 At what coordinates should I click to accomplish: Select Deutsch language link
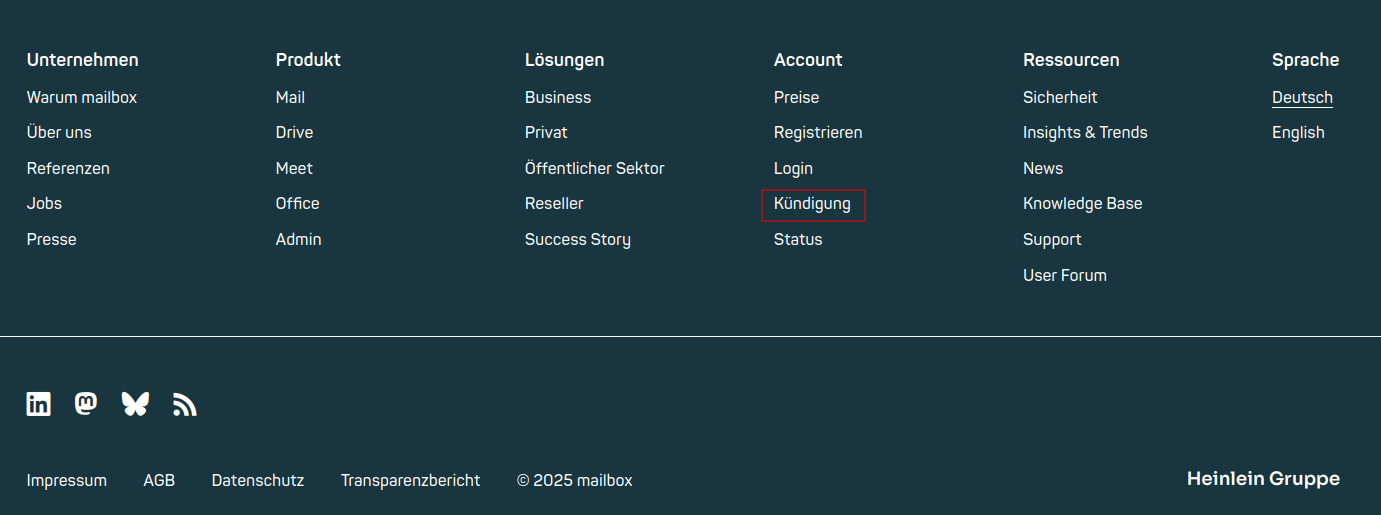(1302, 98)
